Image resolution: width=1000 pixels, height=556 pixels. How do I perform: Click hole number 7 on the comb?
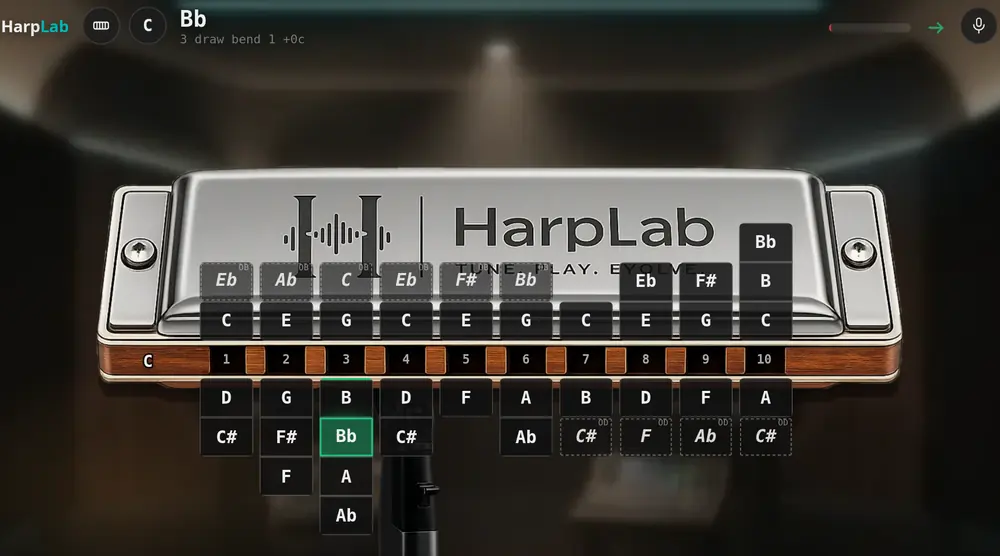[x=585, y=359]
